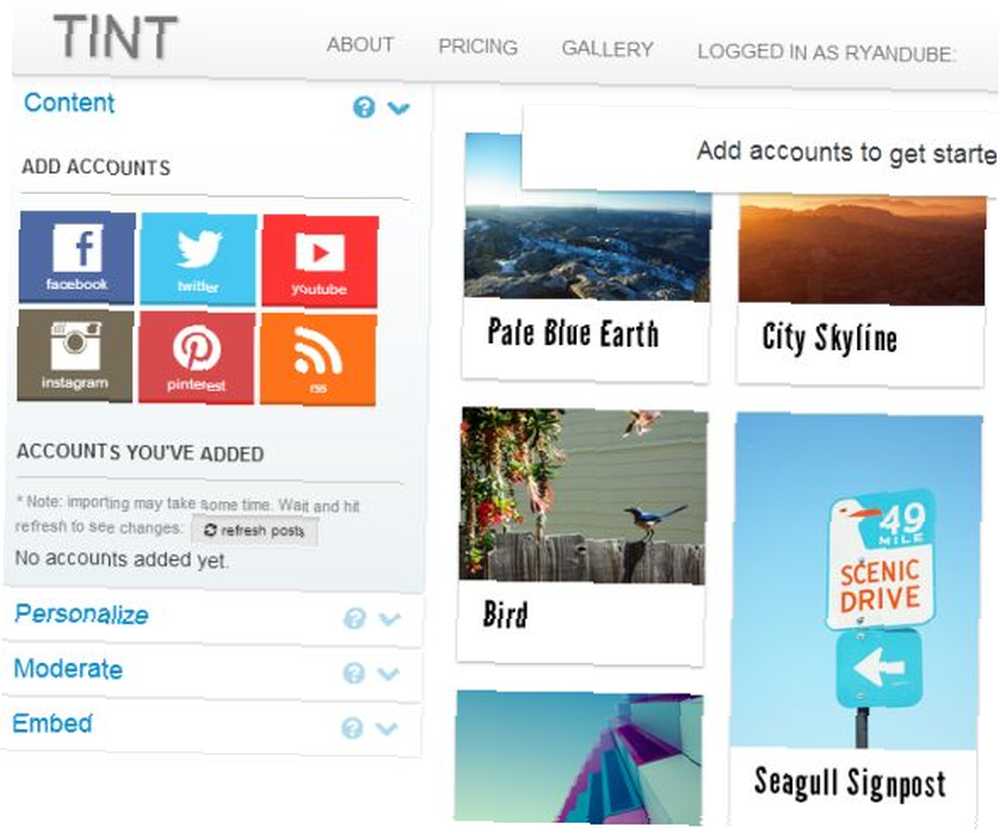Open the Personalize section help icon
Viewport: 1000px width, 833px height.
click(355, 618)
